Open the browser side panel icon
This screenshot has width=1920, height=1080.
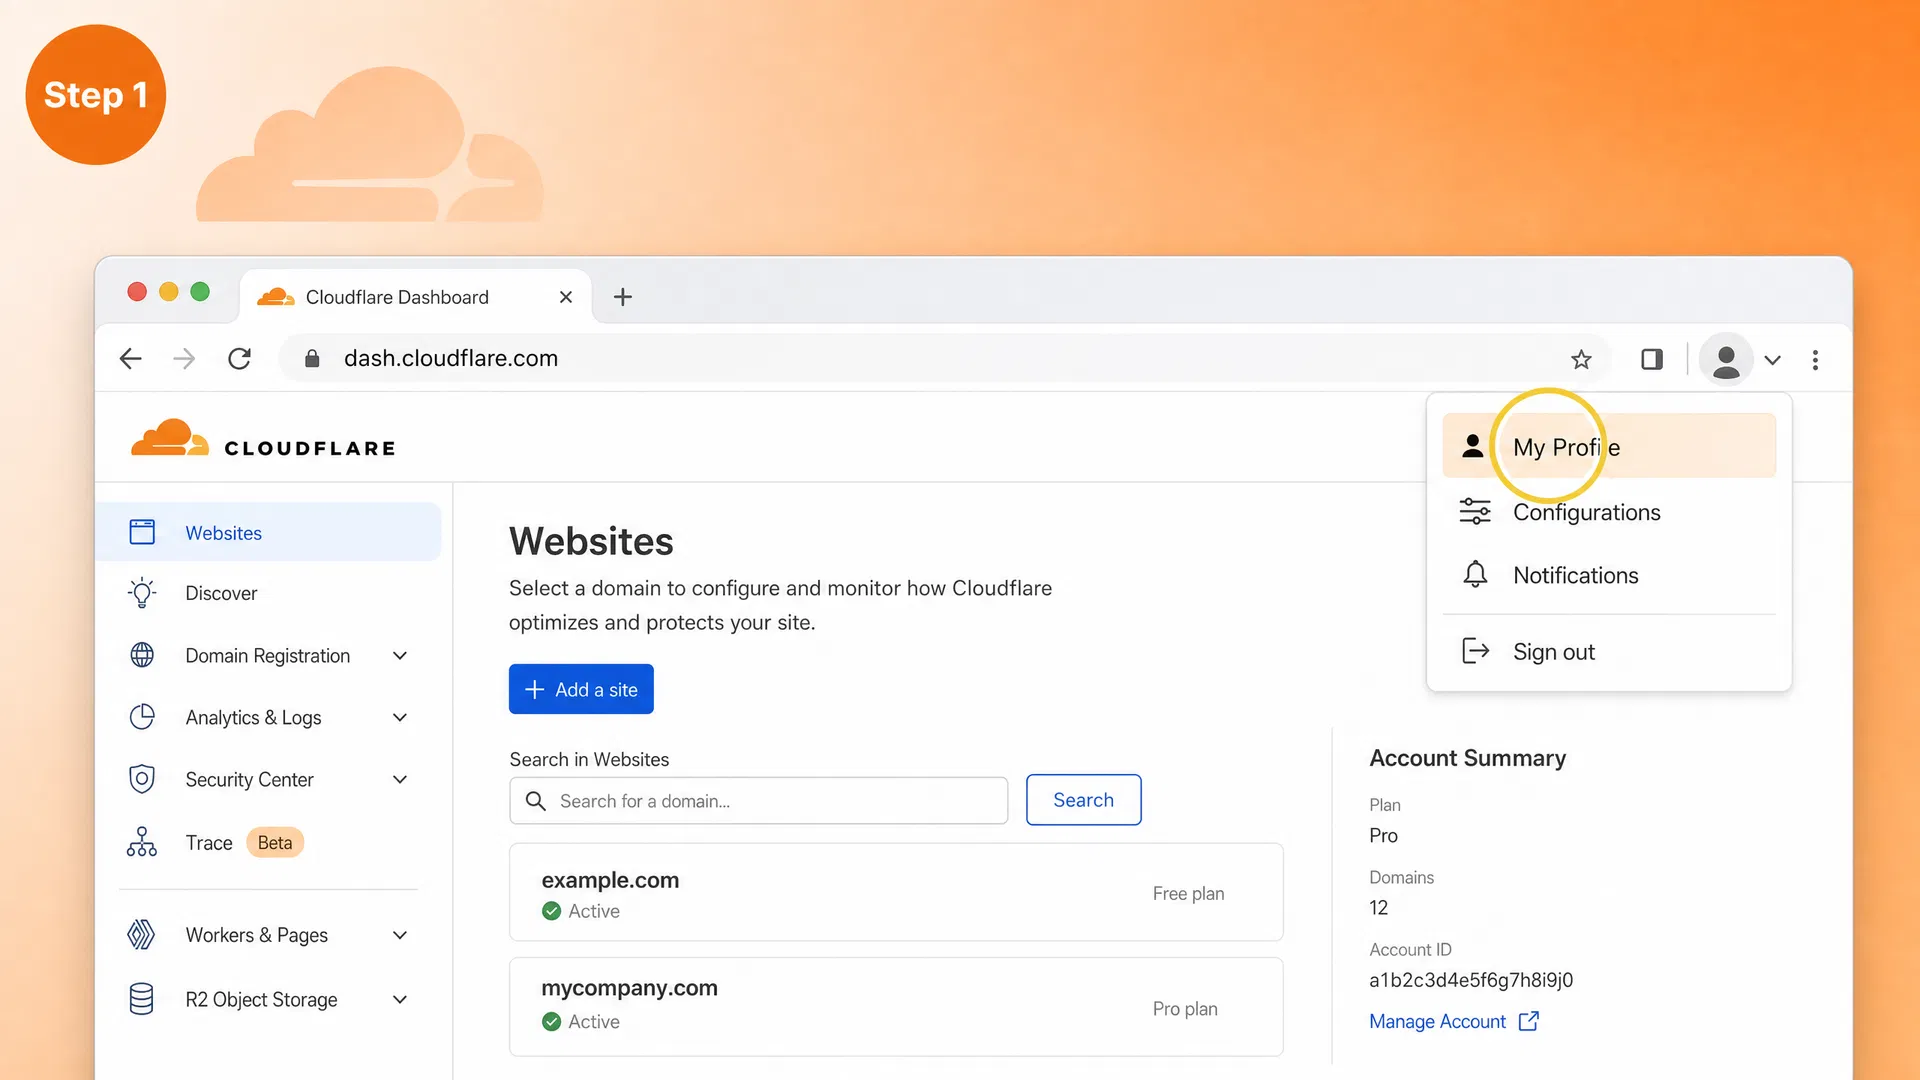pos(1652,359)
